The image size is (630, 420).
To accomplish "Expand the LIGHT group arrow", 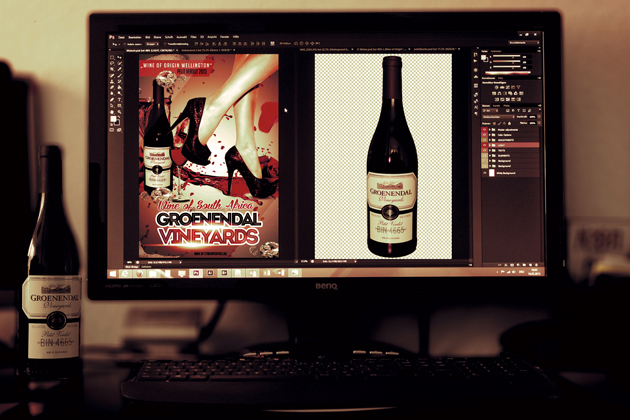I will click(x=490, y=145).
